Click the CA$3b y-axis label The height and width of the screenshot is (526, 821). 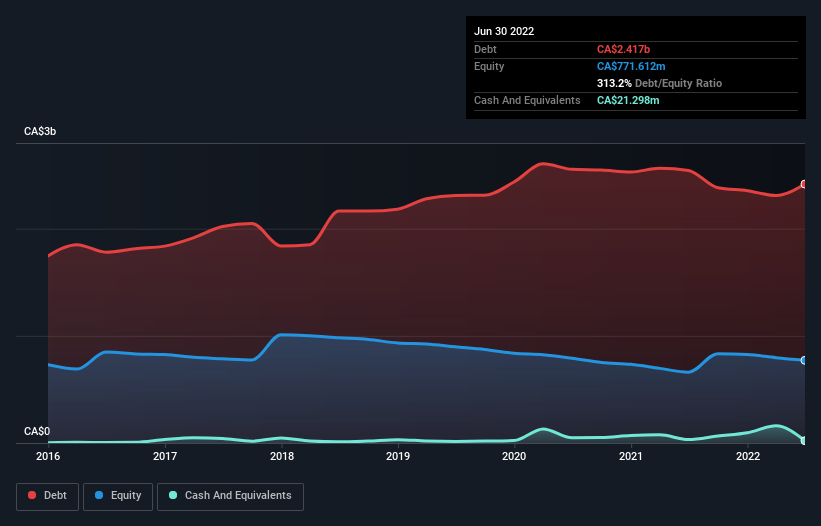coord(40,131)
